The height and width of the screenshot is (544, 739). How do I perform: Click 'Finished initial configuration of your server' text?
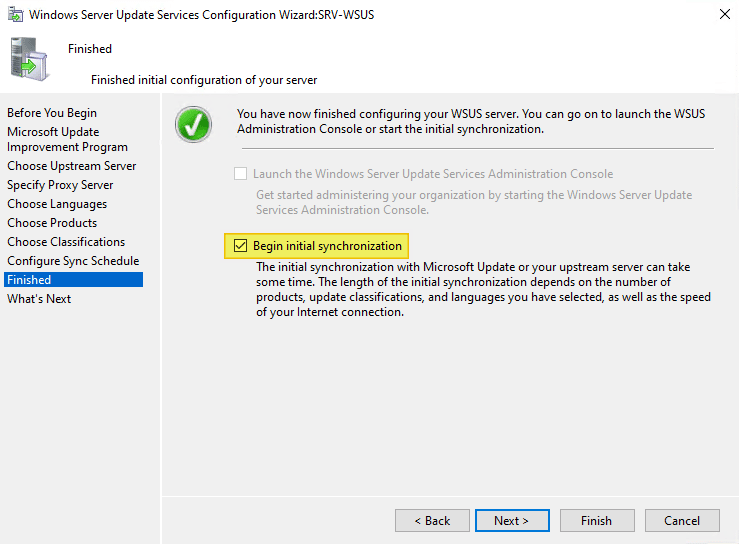(x=204, y=80)
